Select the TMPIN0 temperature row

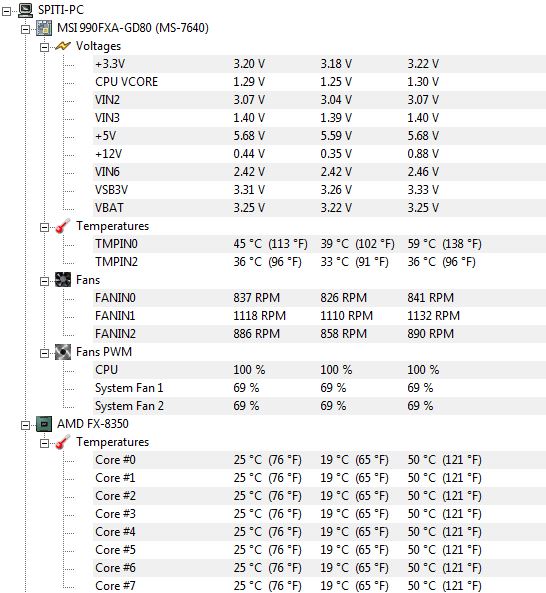tap(319, 244)
